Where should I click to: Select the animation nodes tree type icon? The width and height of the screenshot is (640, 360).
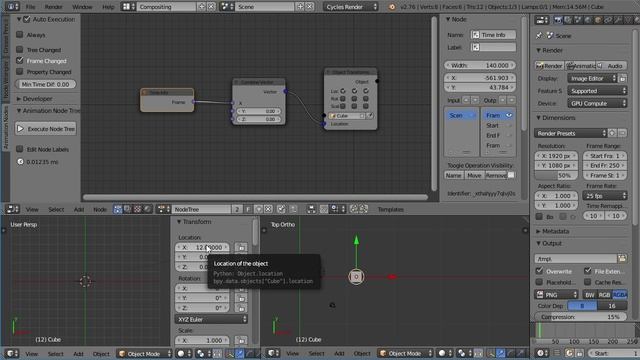pyautogui.click(x=118, y=209)
